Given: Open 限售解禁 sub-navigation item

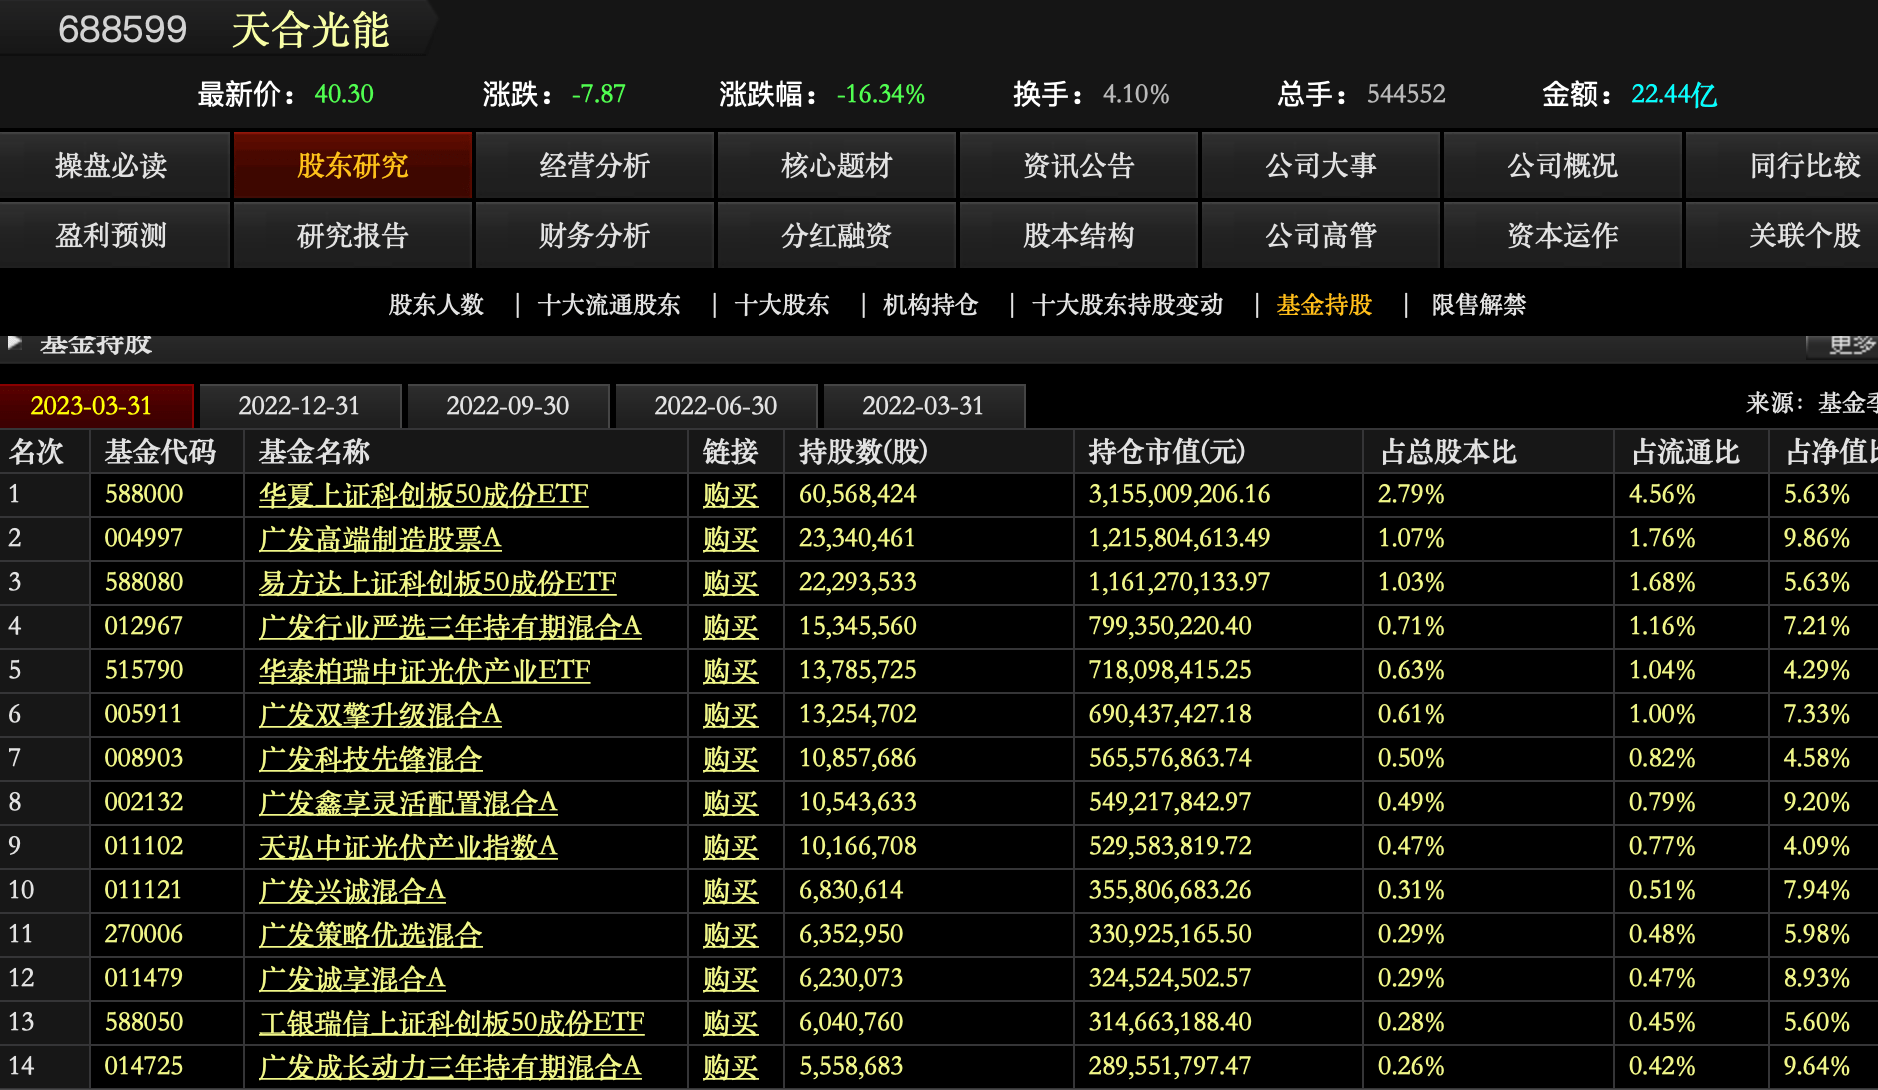Looking at the screenshot, I should 1478,305.
